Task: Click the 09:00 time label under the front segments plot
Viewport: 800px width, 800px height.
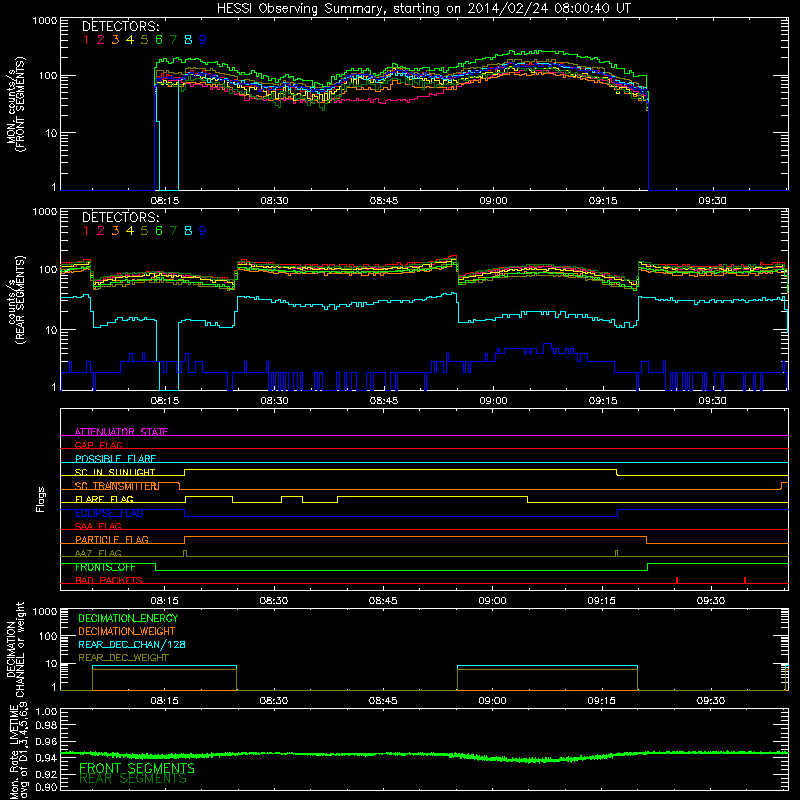Action: point(493,201)
